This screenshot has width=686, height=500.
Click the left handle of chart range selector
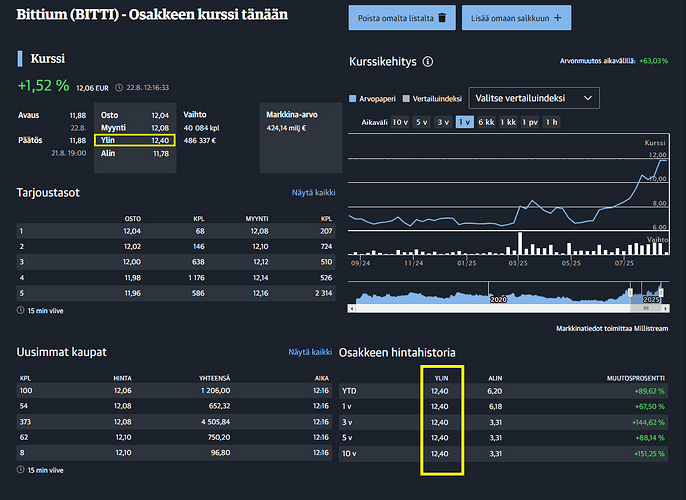pyautogui.click(x=631, y=292)
